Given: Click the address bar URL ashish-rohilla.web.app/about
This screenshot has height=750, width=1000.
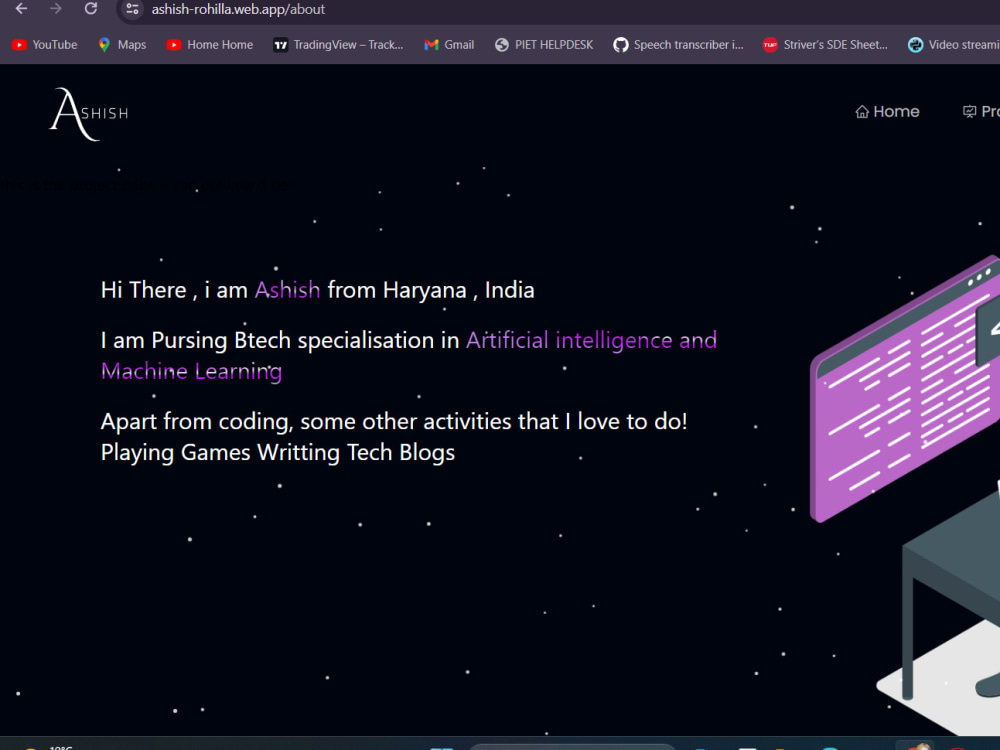Looking at the screenshot, I should (x=238, y=10).
